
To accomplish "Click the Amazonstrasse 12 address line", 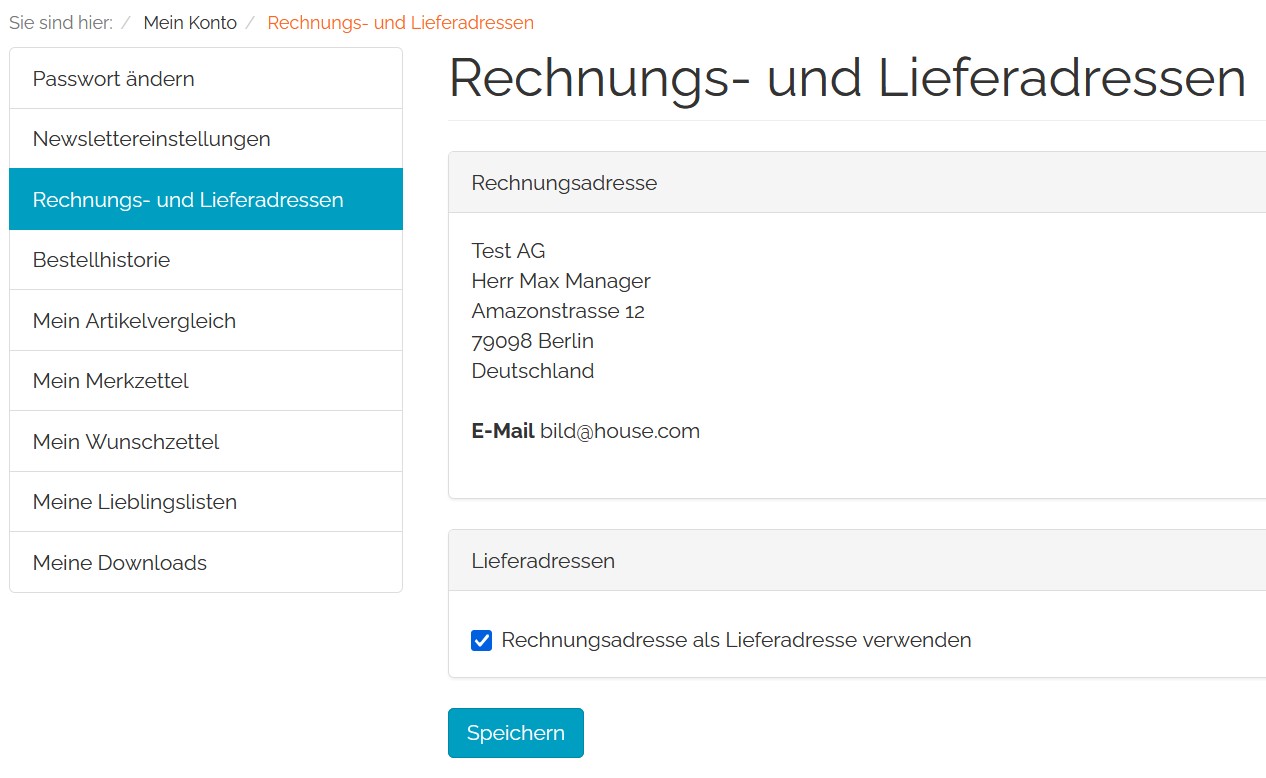I will pyautogui.click(x=558, y=311).
